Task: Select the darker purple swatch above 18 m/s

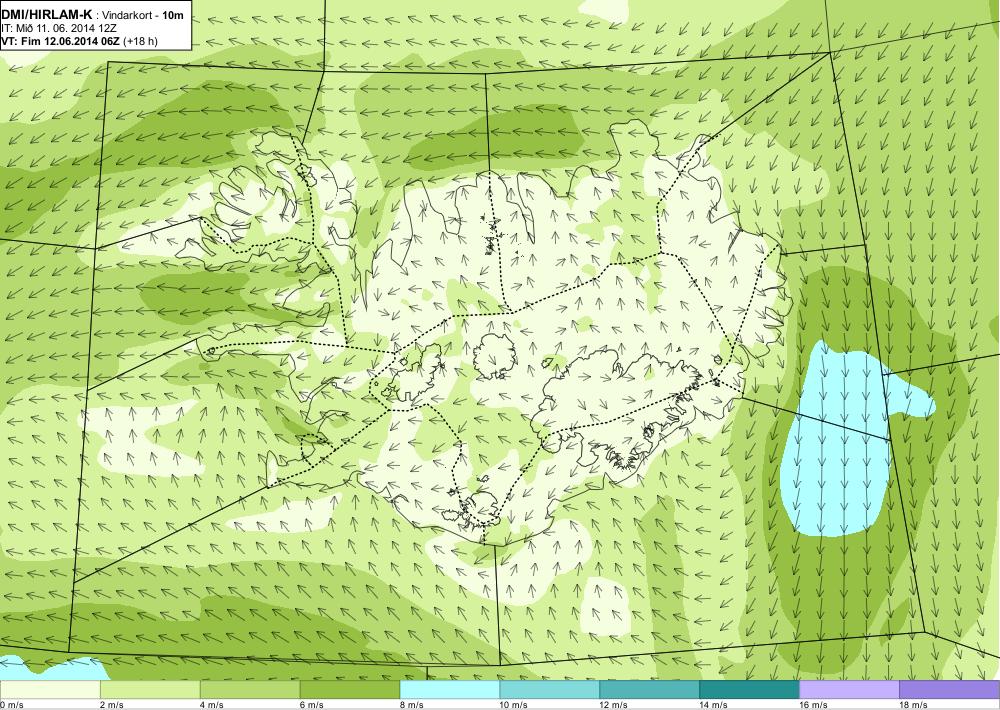Action: [949, 690]
